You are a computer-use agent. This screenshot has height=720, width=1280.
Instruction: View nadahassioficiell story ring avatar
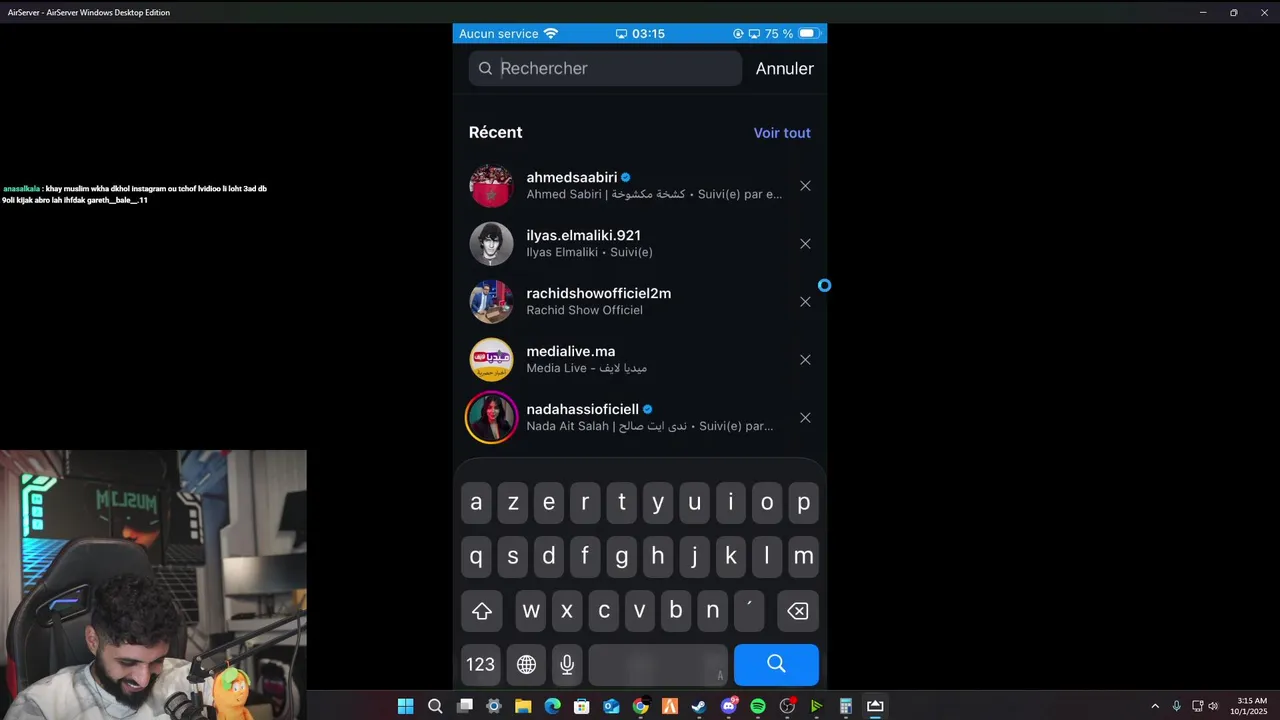click(x=491, y=418)
